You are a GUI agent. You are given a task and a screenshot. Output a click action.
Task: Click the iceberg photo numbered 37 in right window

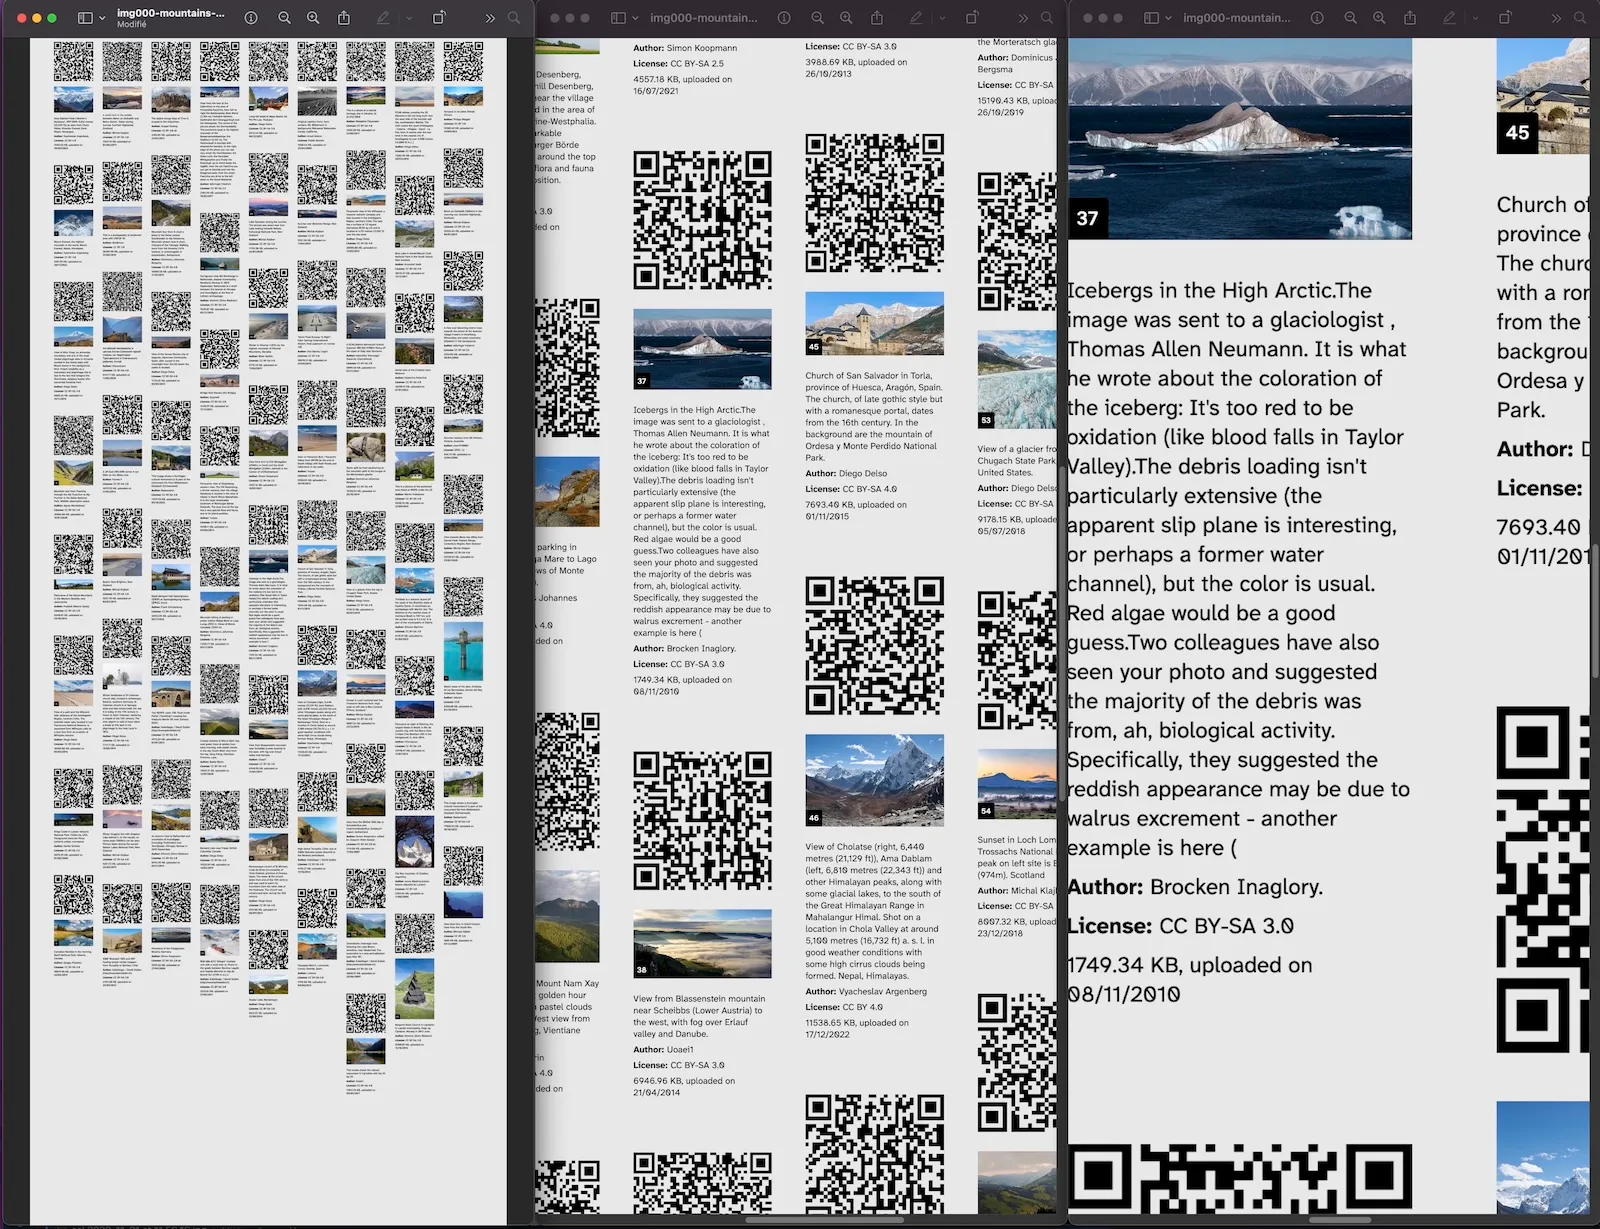tap(1240, 139)
